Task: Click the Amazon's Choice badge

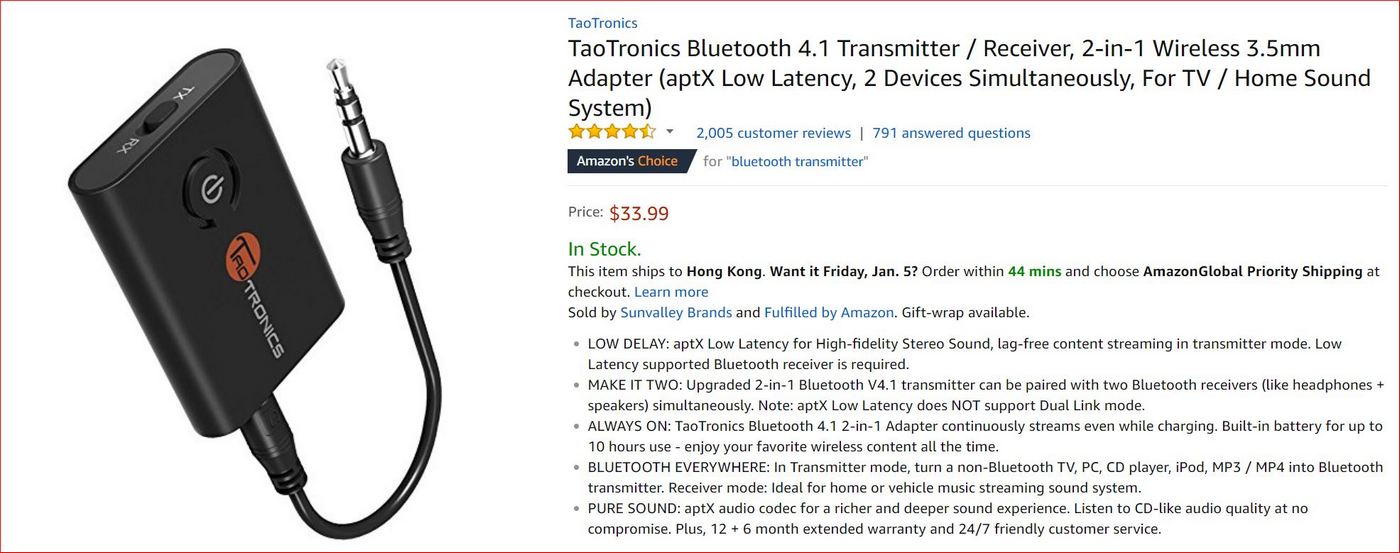Action: [x=627, y=161]
